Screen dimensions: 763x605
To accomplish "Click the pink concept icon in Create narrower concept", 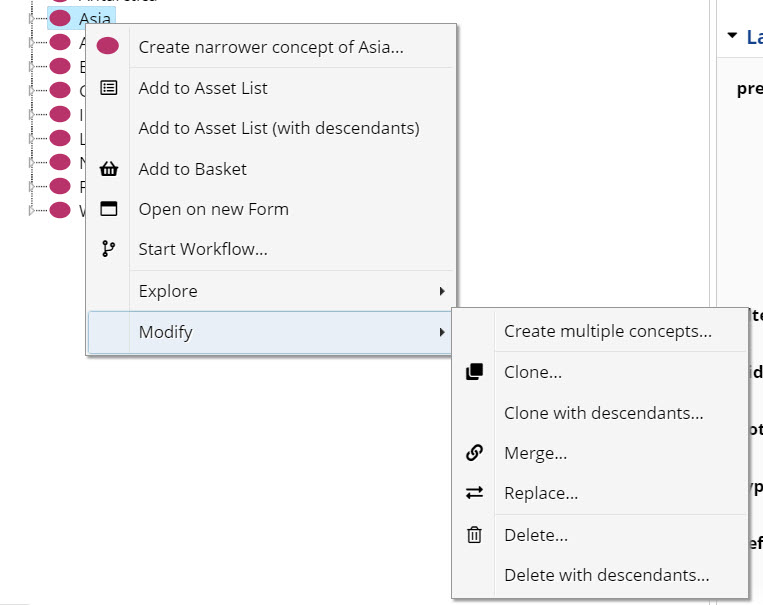I will pos(108,46).
